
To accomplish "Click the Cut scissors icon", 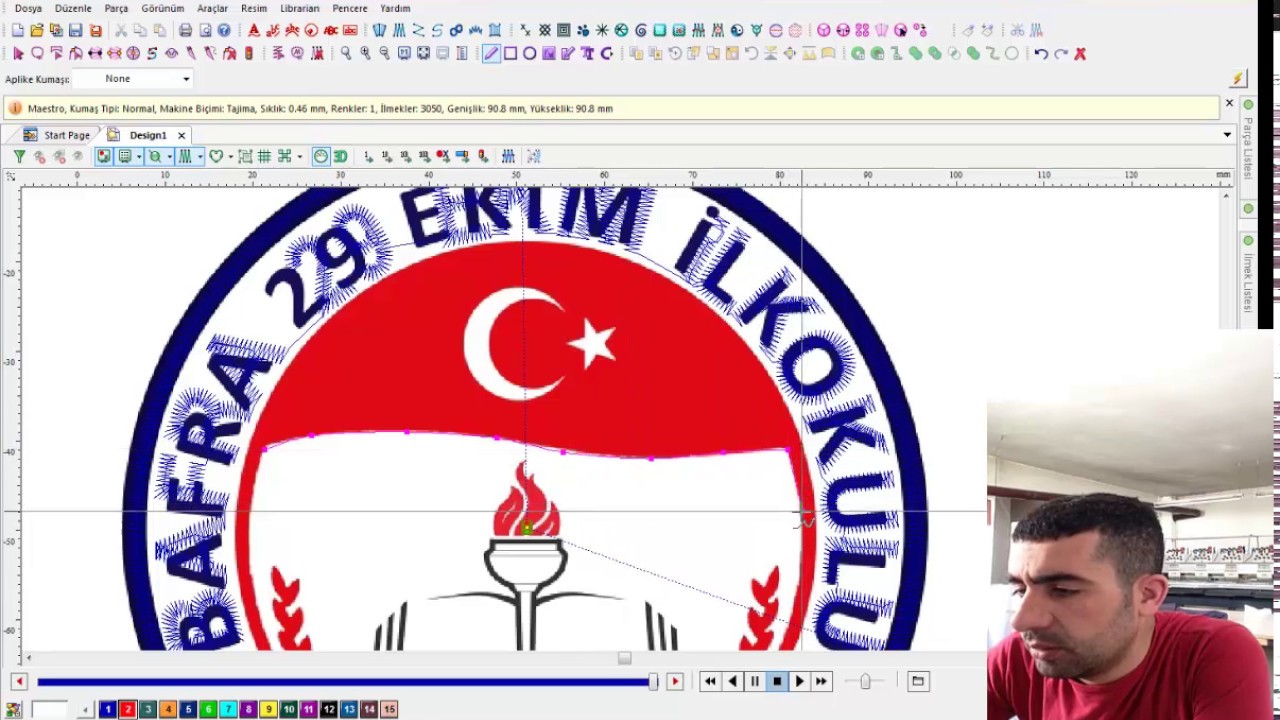I will (x=121, y=31).
